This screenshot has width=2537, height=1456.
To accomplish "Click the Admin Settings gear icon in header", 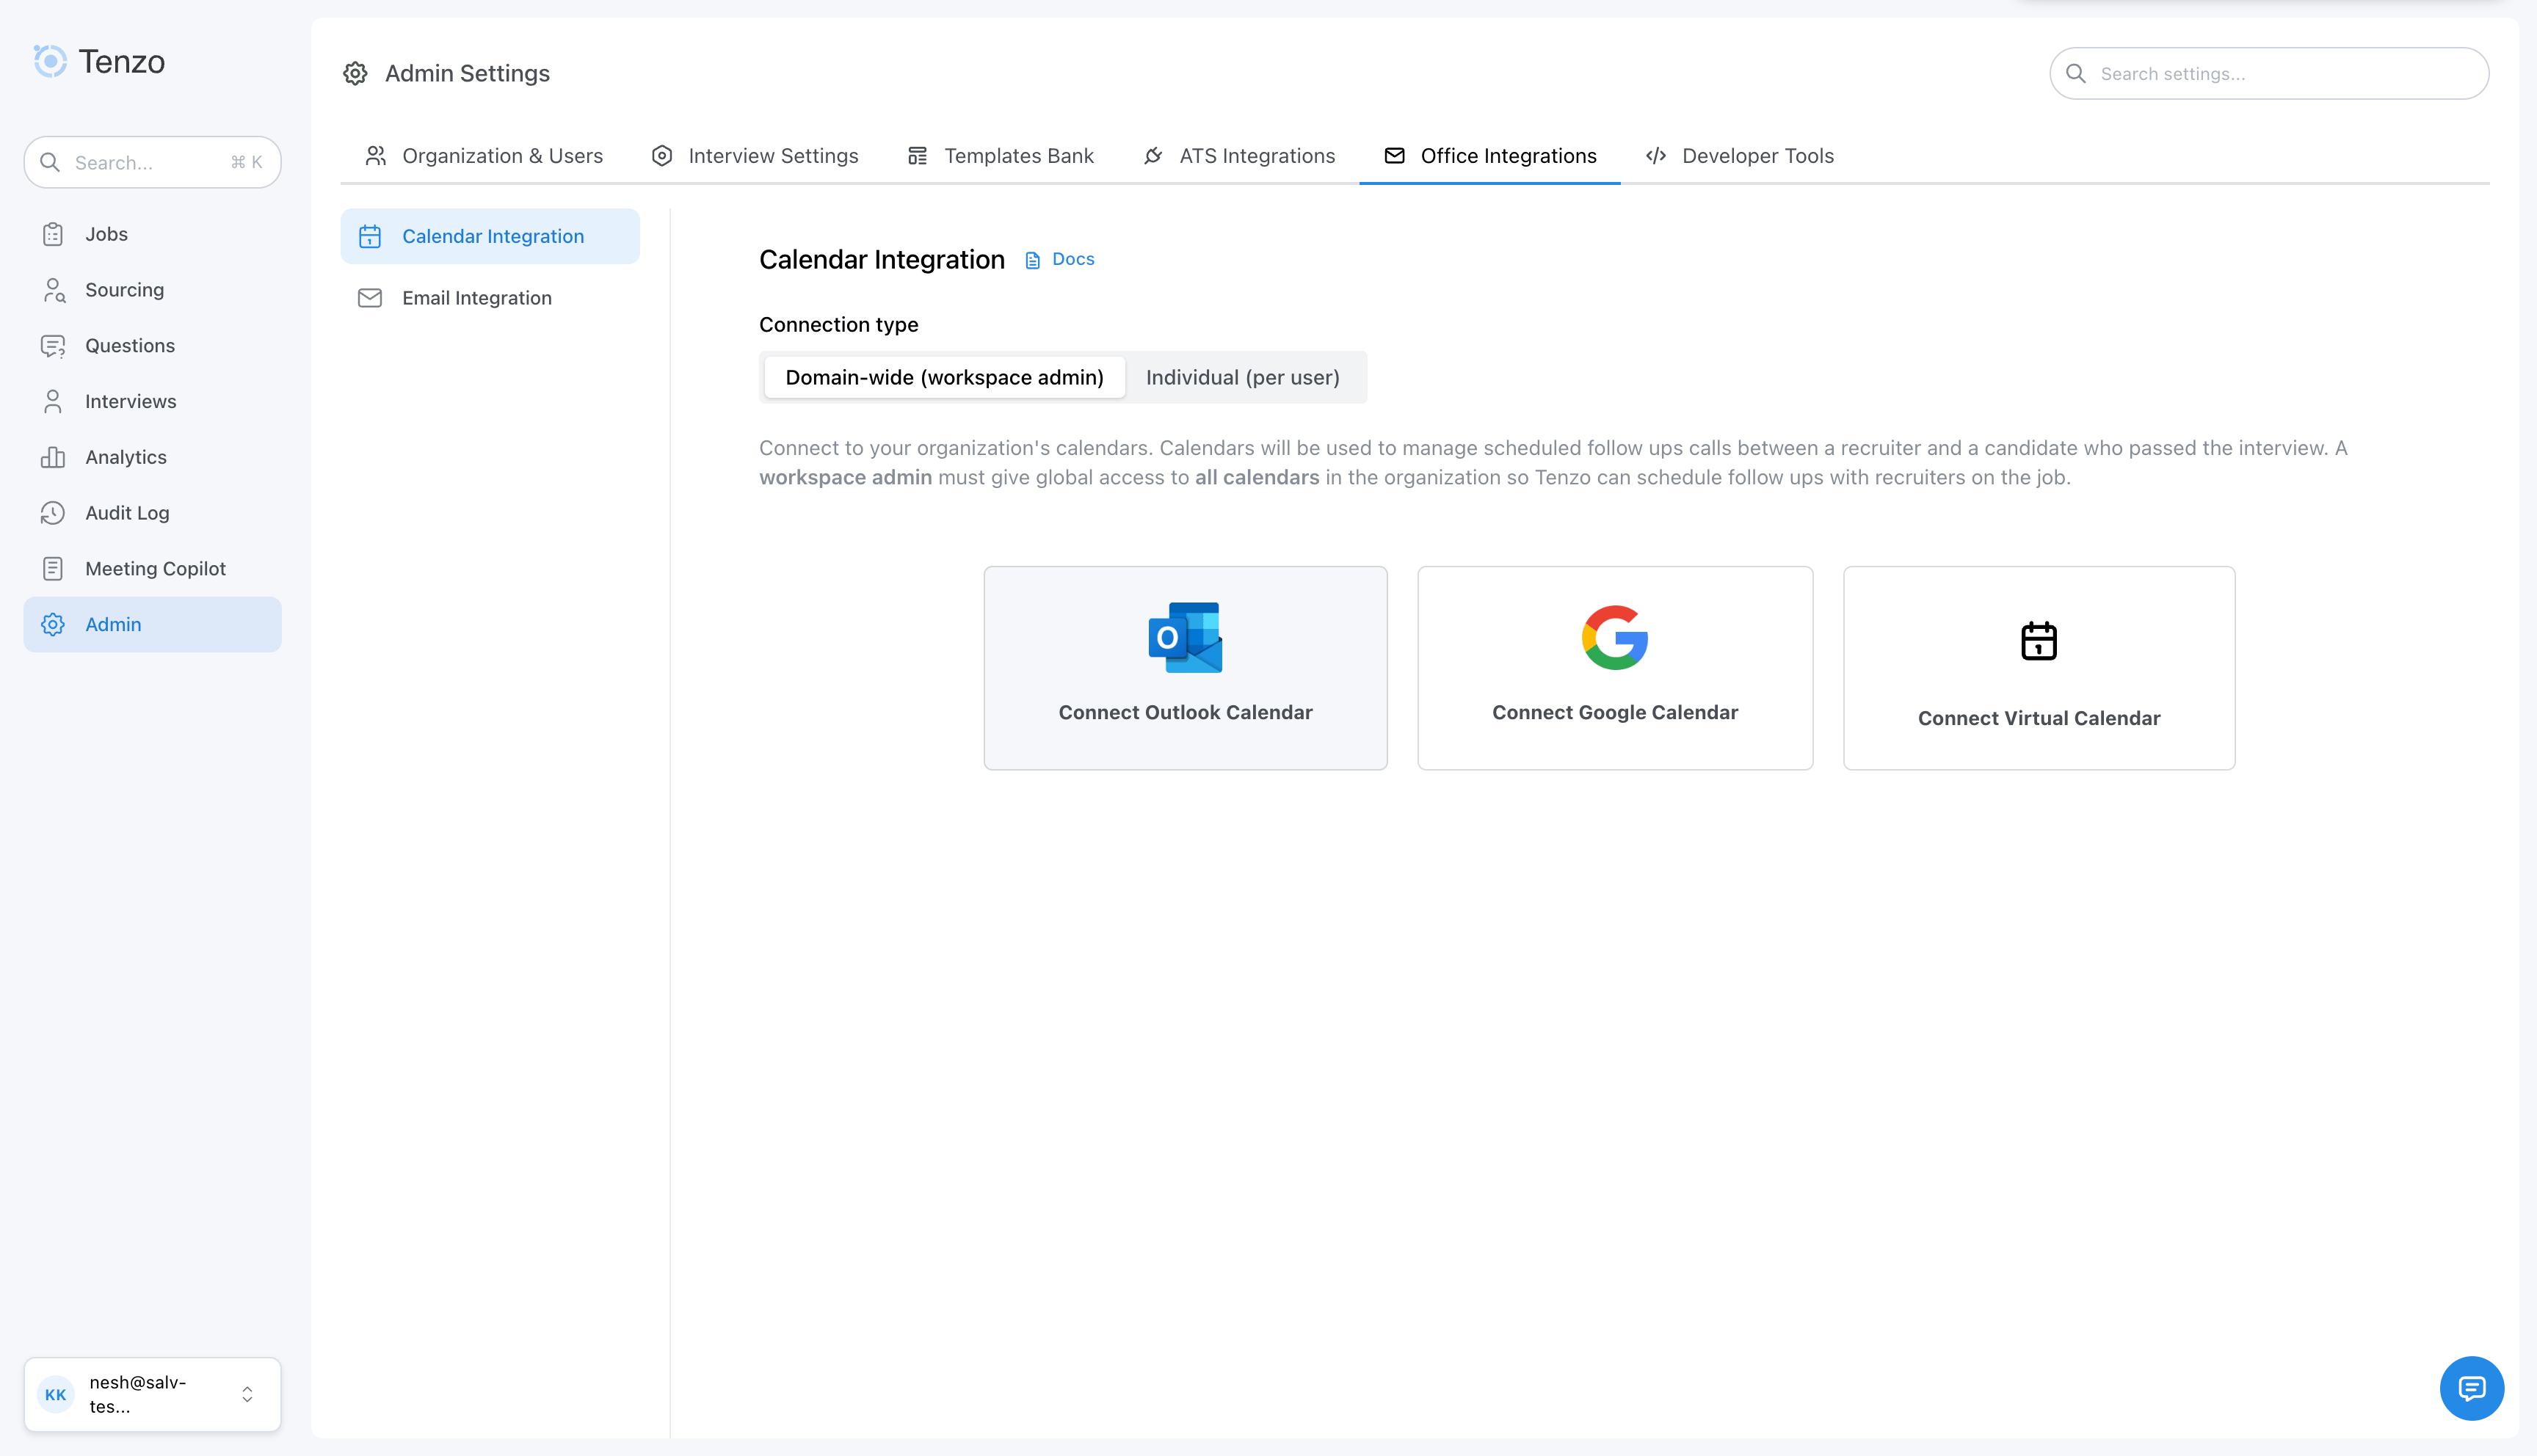I will [355, 73].
